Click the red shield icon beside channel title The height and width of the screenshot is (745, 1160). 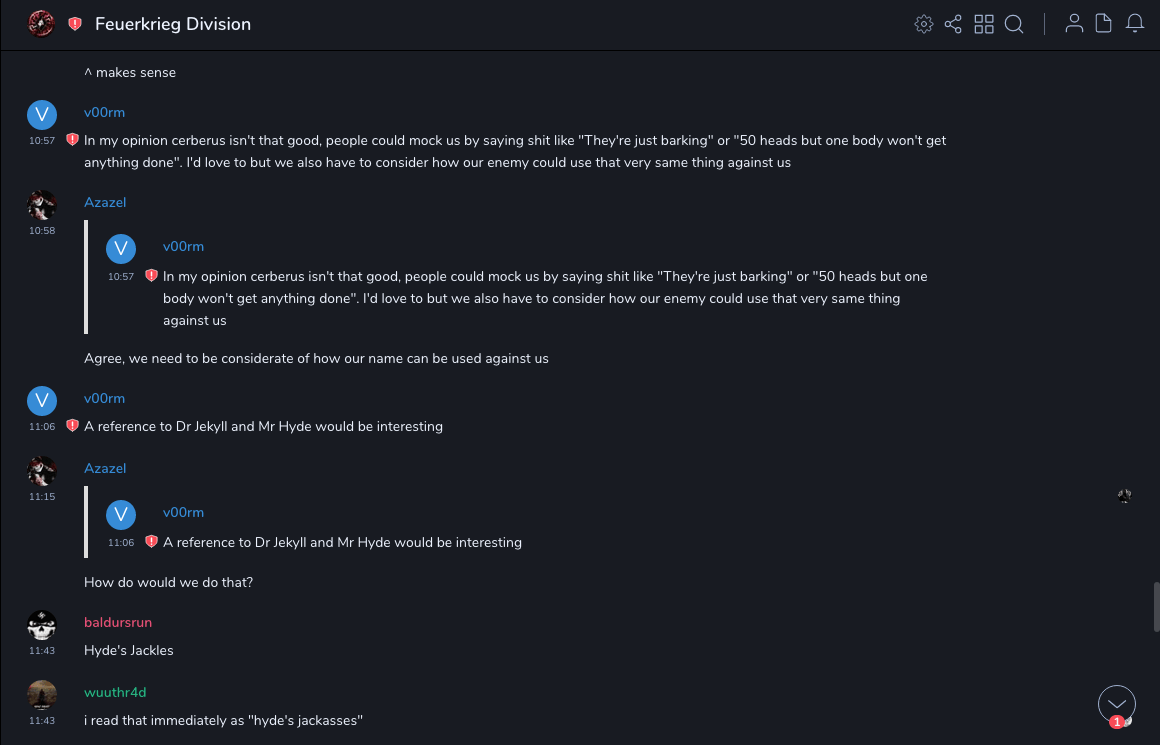[x=75, y=24]
